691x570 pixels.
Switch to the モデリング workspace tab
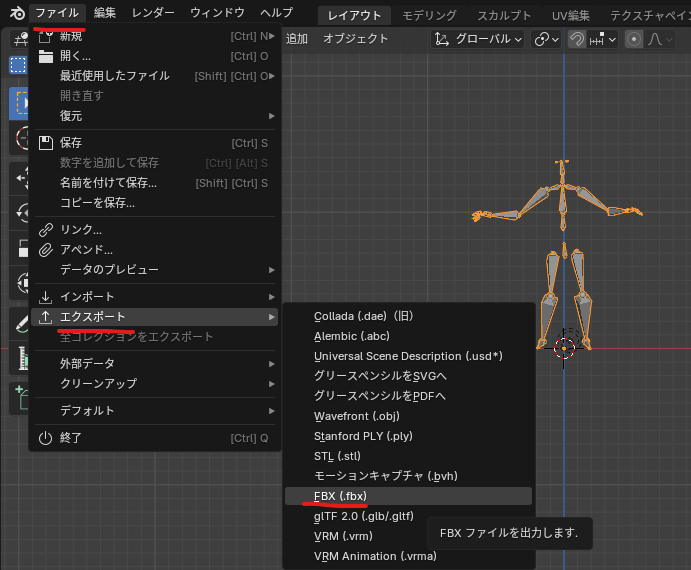[x=429, y=16]
